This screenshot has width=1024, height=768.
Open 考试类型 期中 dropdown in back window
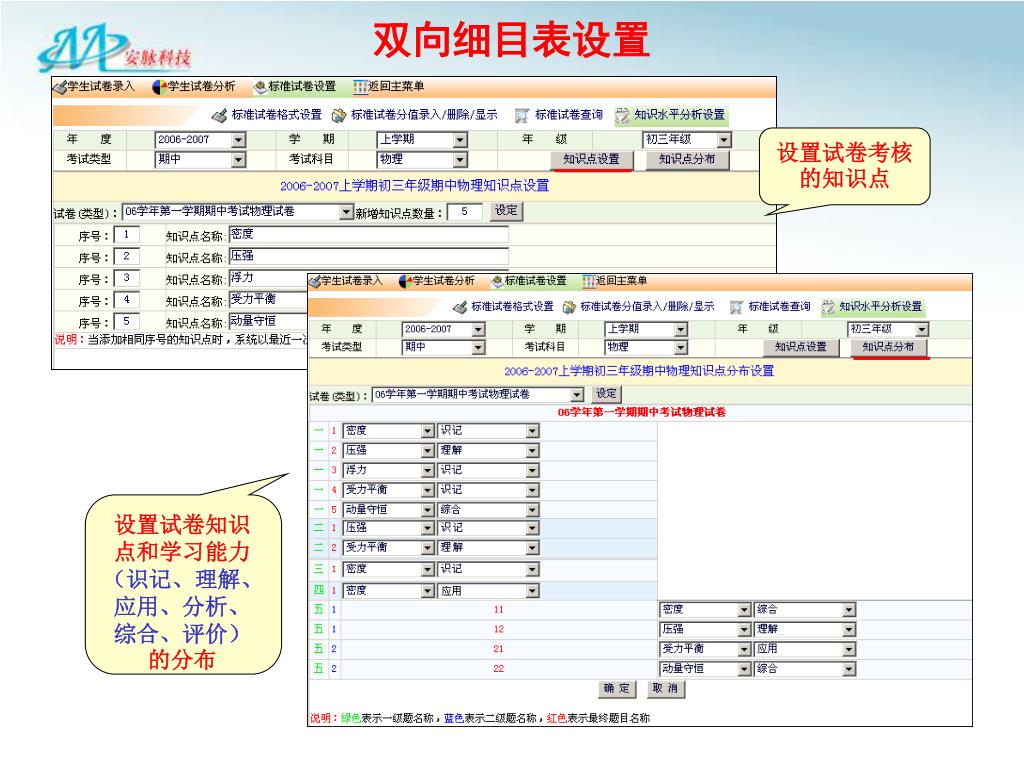pos(238,159)
